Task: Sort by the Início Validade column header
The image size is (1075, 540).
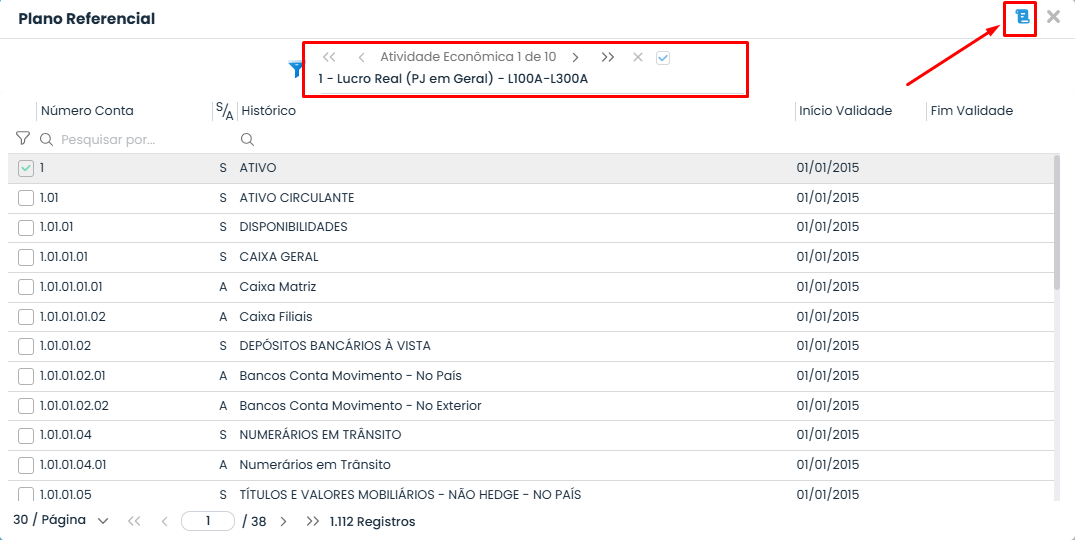Action: [845, 110]
